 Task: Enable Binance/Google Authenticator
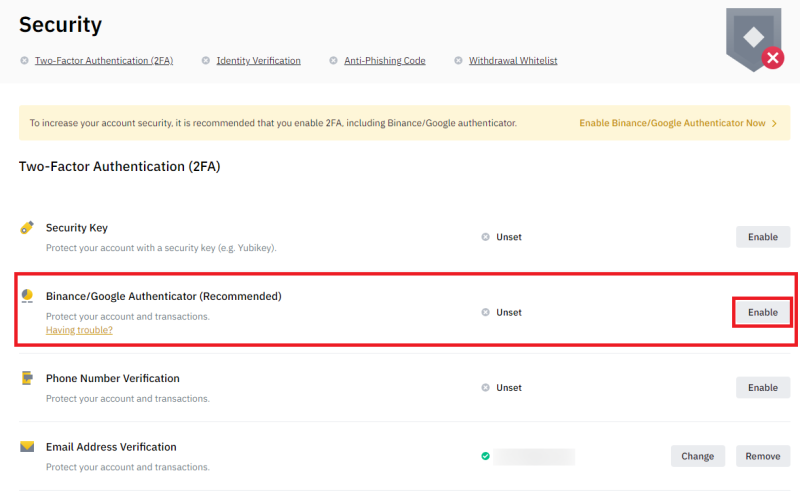tap(763, 312)
